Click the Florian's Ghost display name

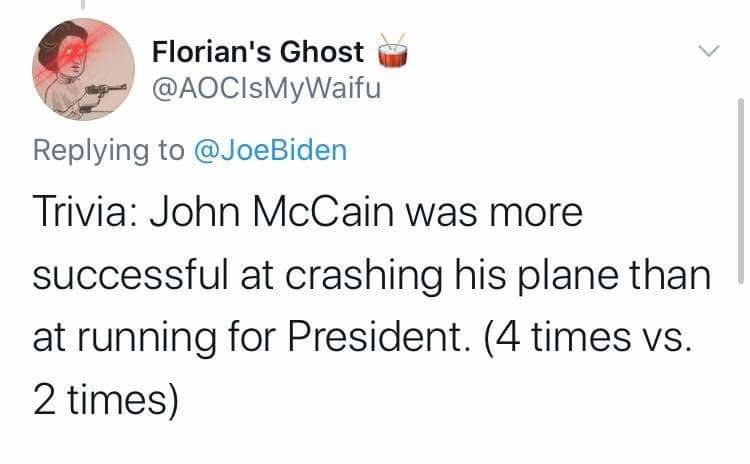[x=258, y=51]
